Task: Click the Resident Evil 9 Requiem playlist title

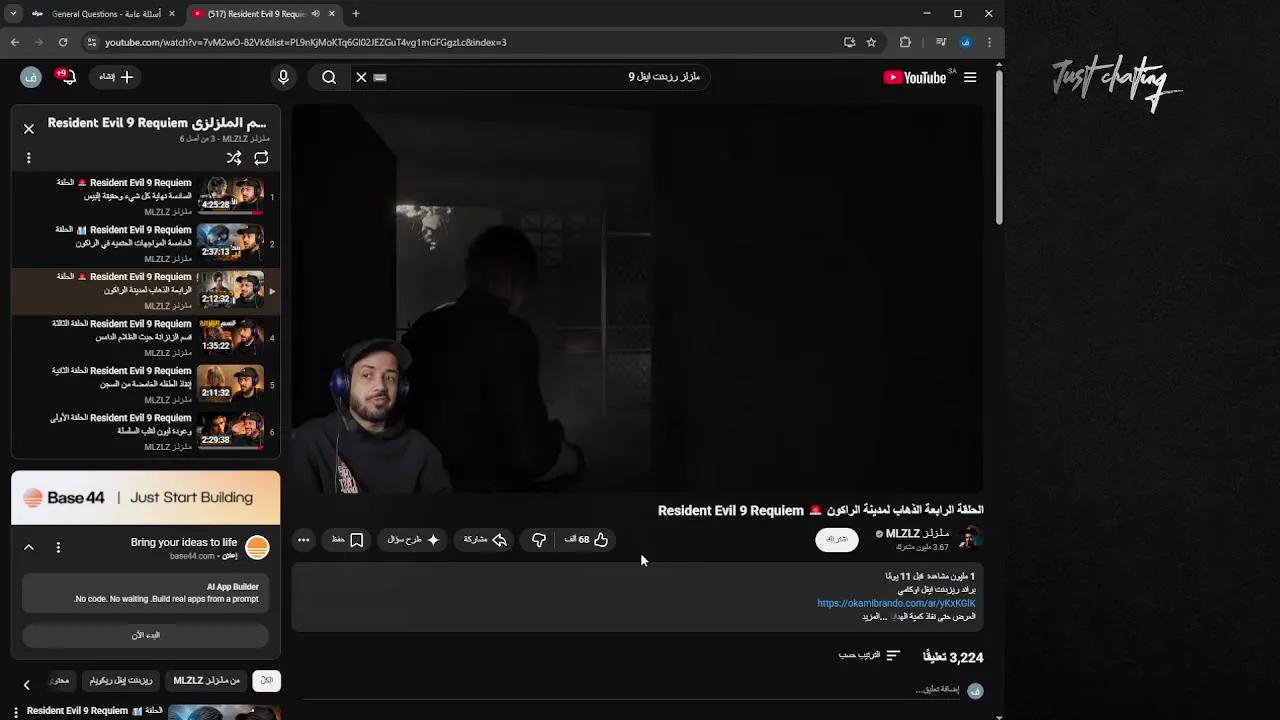Action: tap(157, 123)
